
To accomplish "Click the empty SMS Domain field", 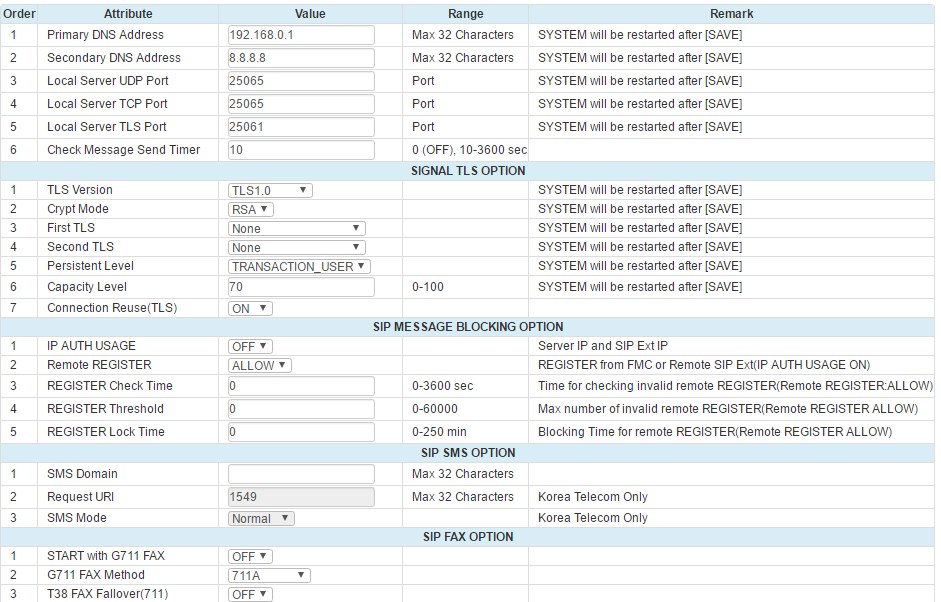I will (x=301, y=474).
